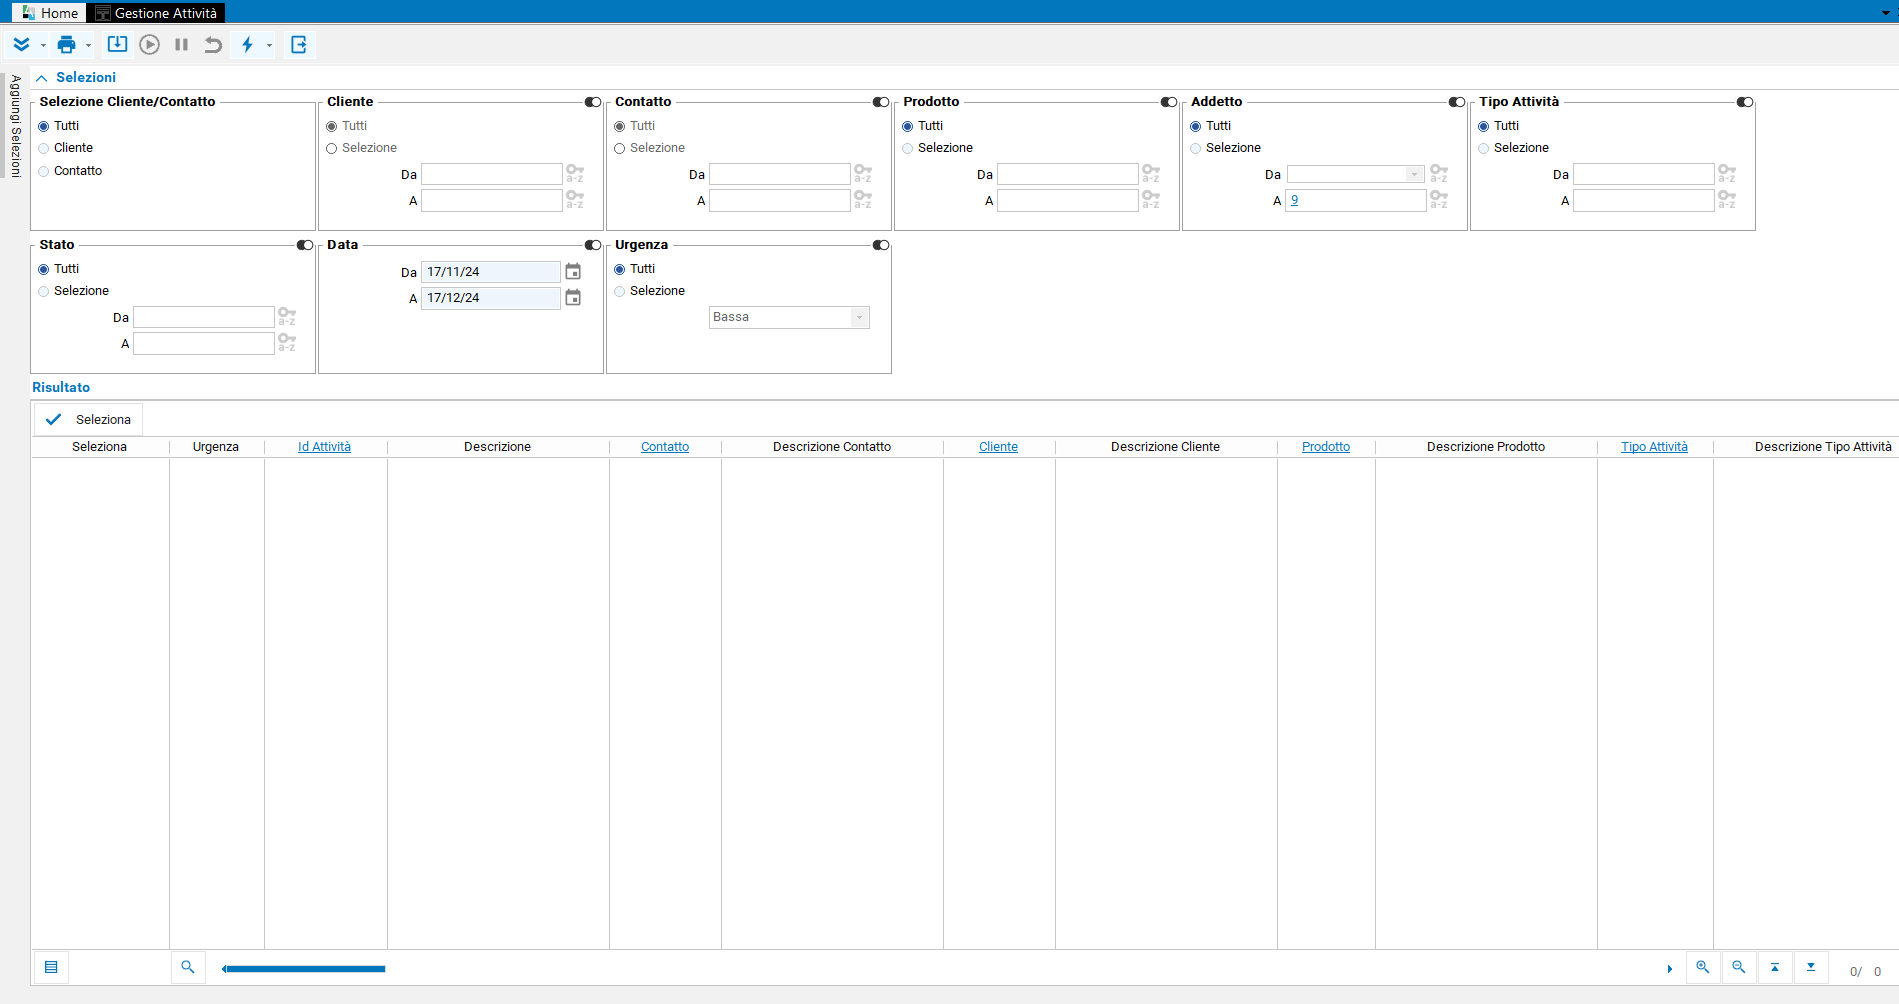The image size is (1899, 1004).
Task: Click key lookup icon for Stato Da
Action: [x=287, y=316]
